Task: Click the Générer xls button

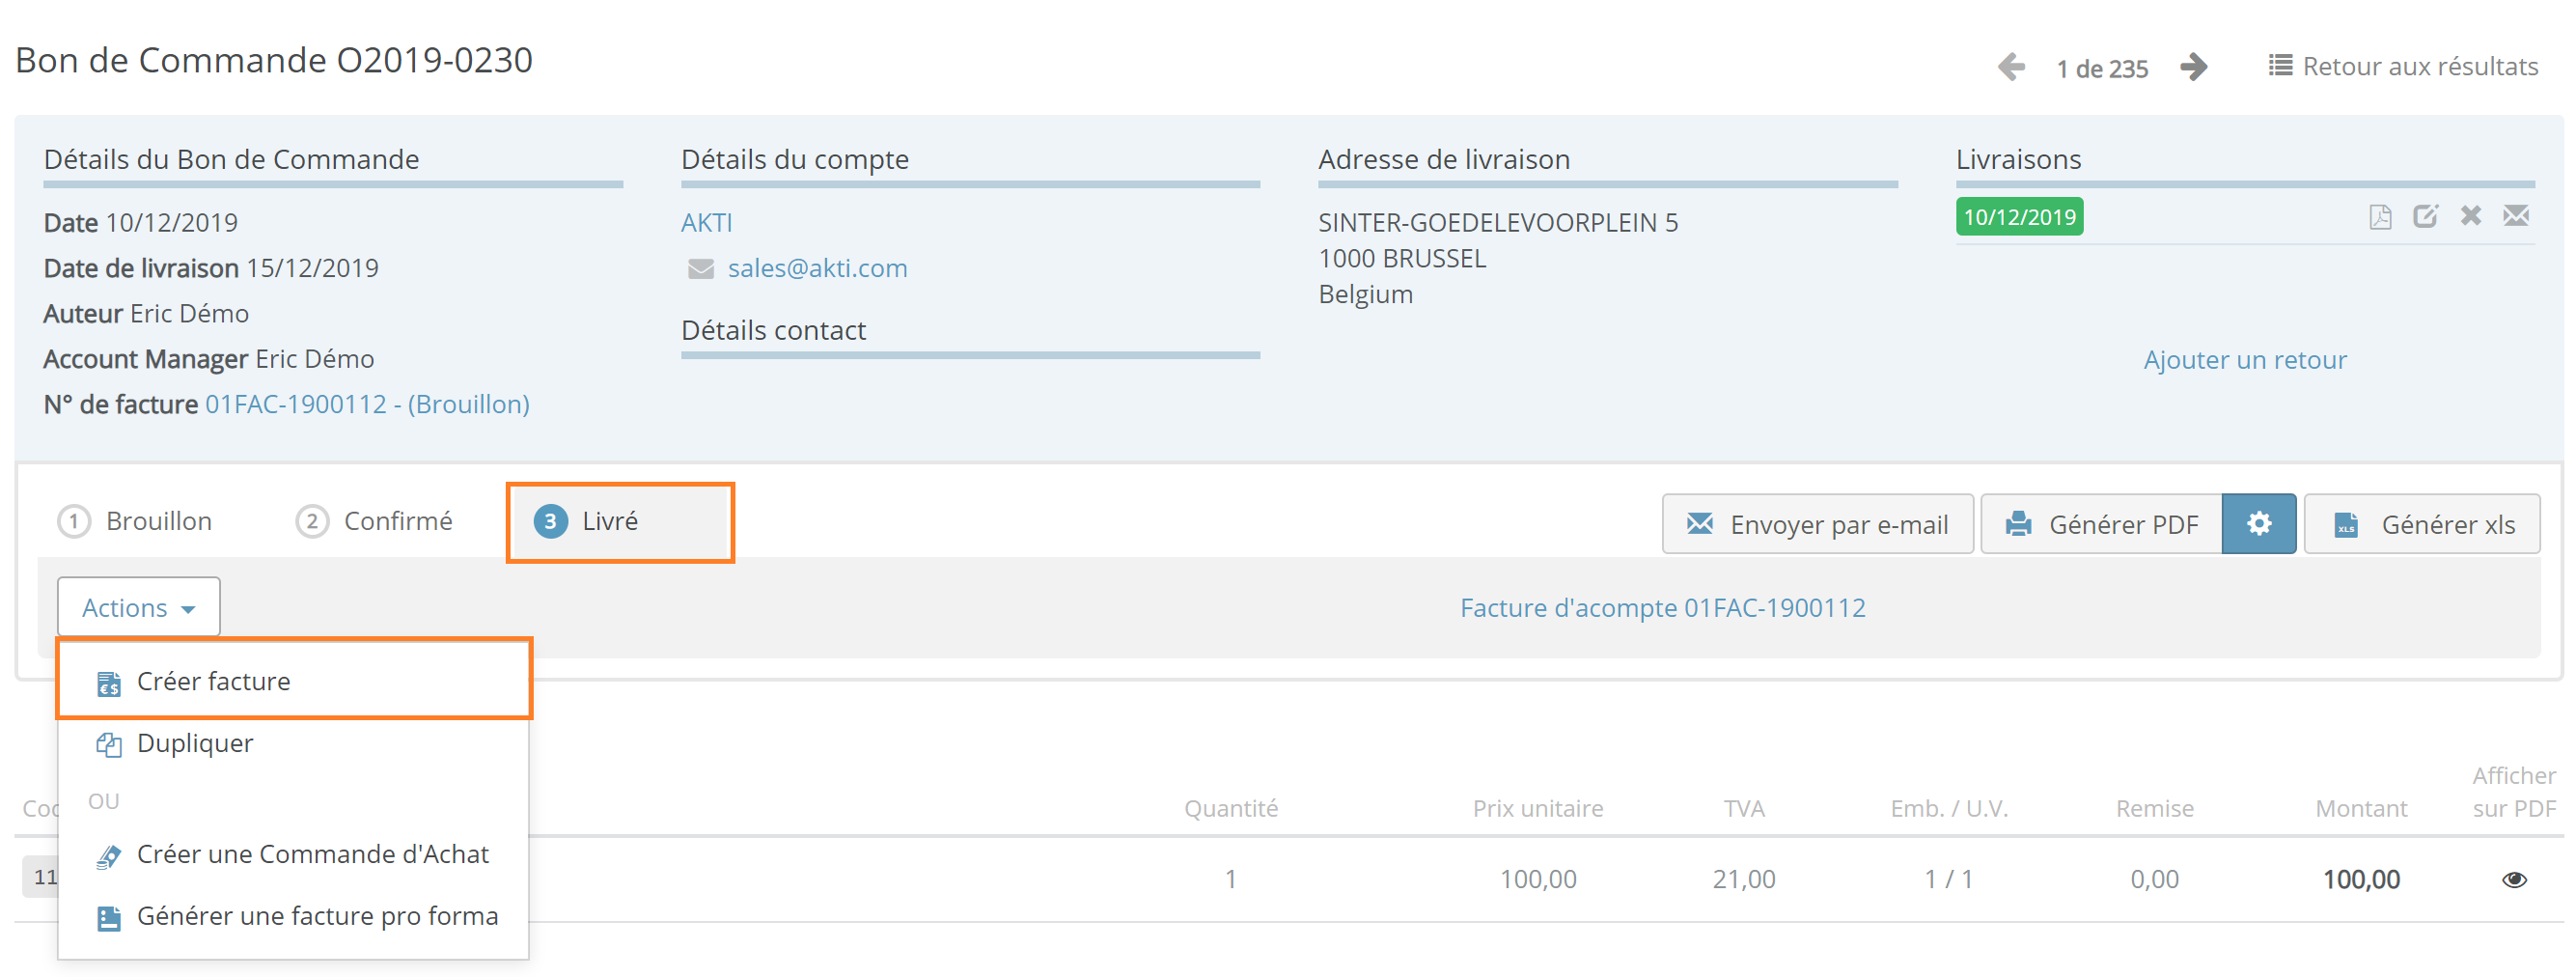Action: (x=2422, y=524)
